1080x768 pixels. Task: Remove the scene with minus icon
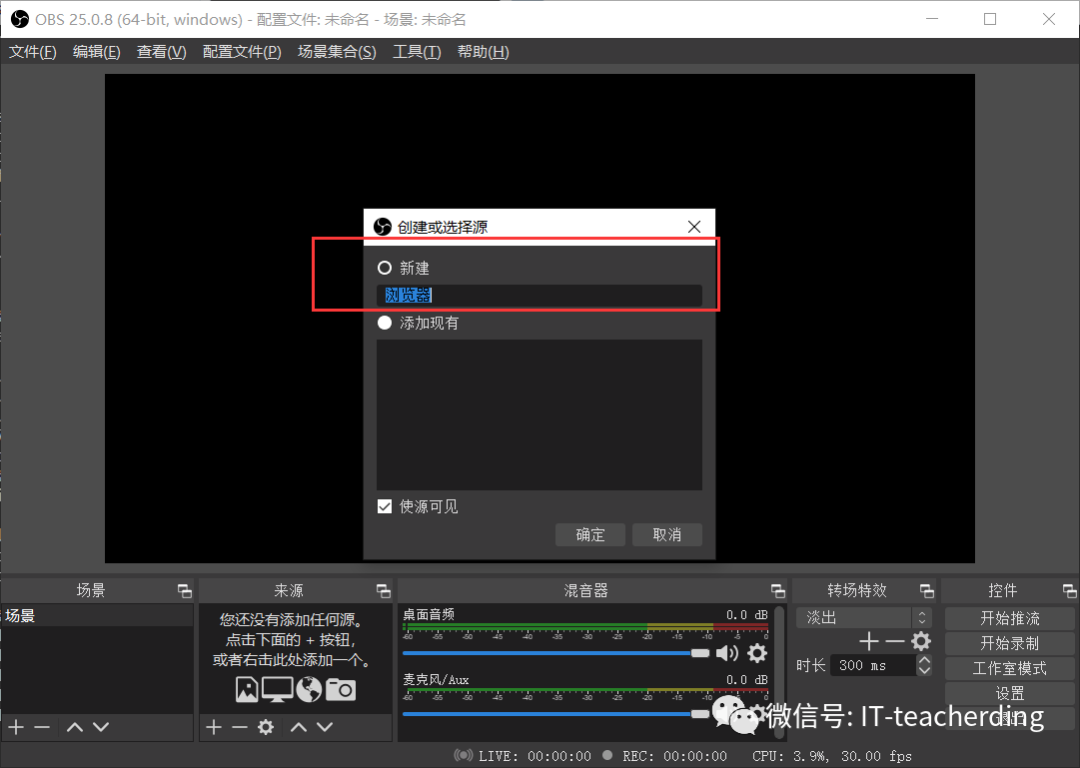[42, 727]
